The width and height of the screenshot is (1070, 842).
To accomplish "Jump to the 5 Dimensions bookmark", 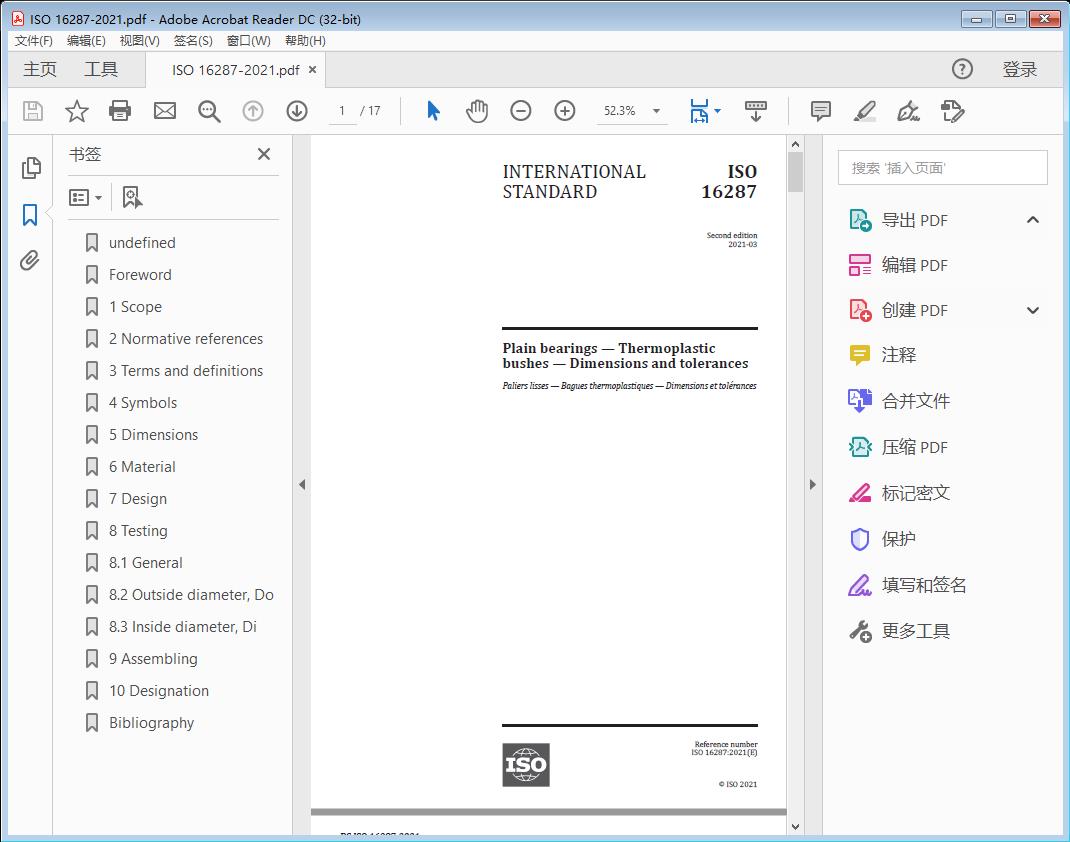I will 153,435.
